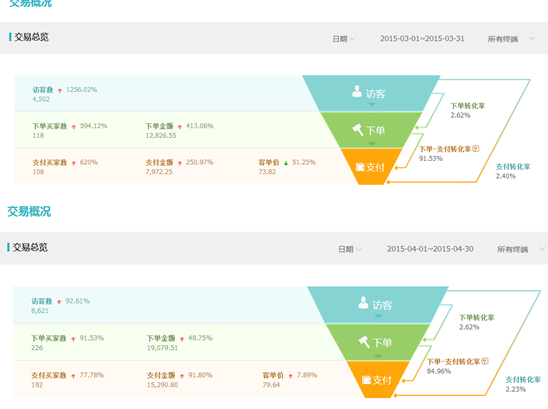Click the wallet payment icon in upper funnel
The image size is (548, 409).
[x=360, y=167]
